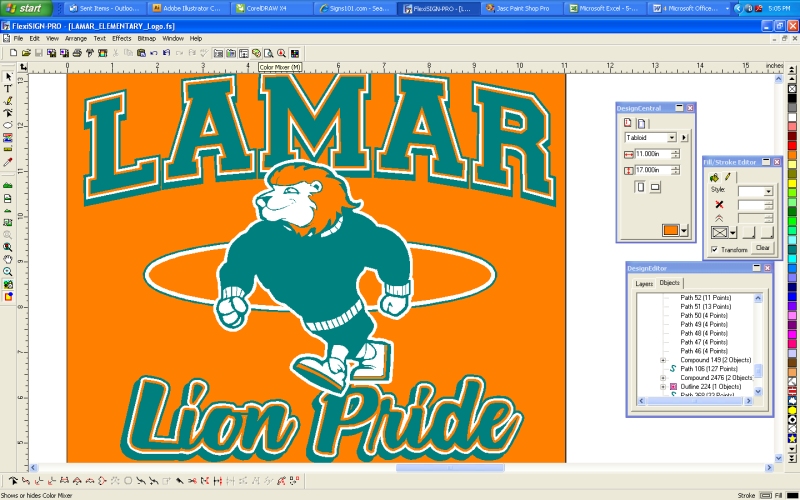
Task: Open the Fill tab in Fill/Stroke Editor
Action: pos(714,178)
